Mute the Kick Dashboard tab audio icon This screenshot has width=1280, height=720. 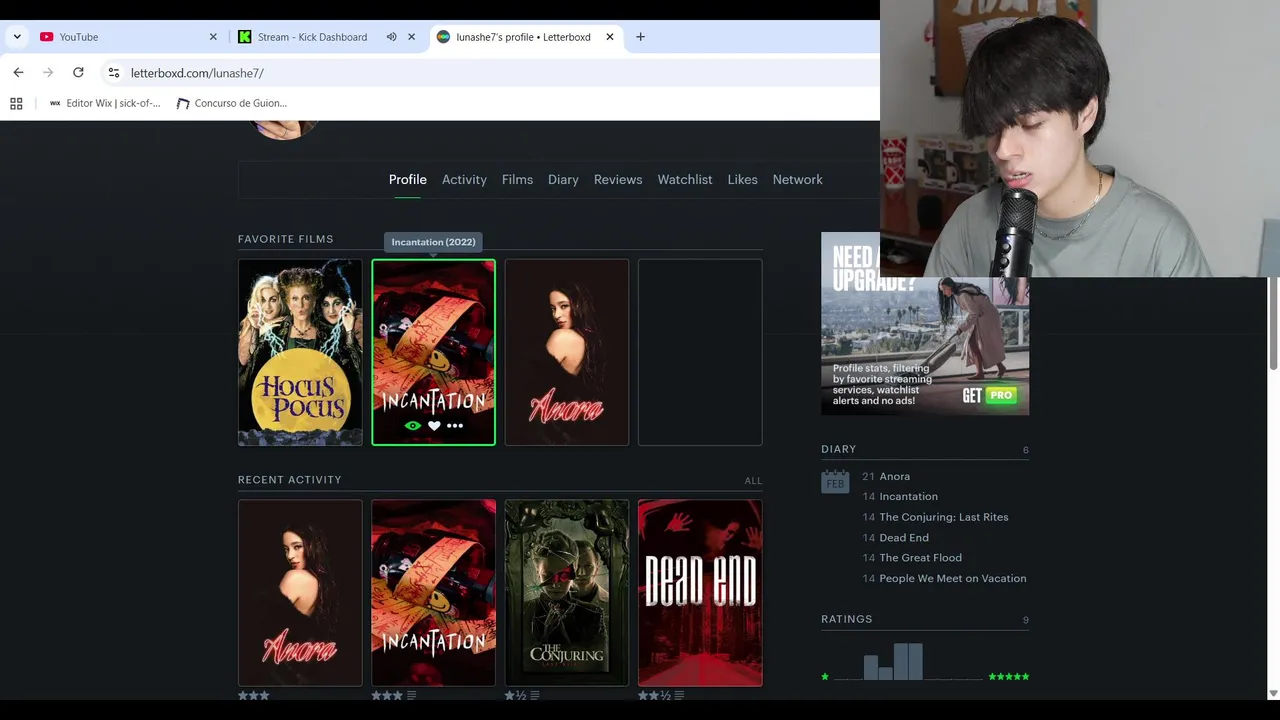click(391, 37)
